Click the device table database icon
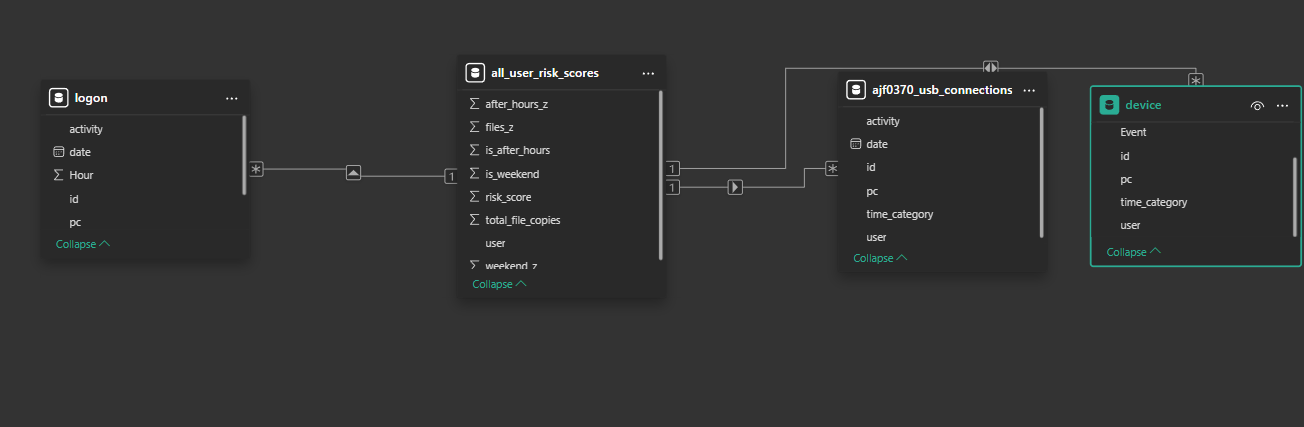Image resolution: width=1304 pixels, height=427 pixels. [x=1108, y=105]
